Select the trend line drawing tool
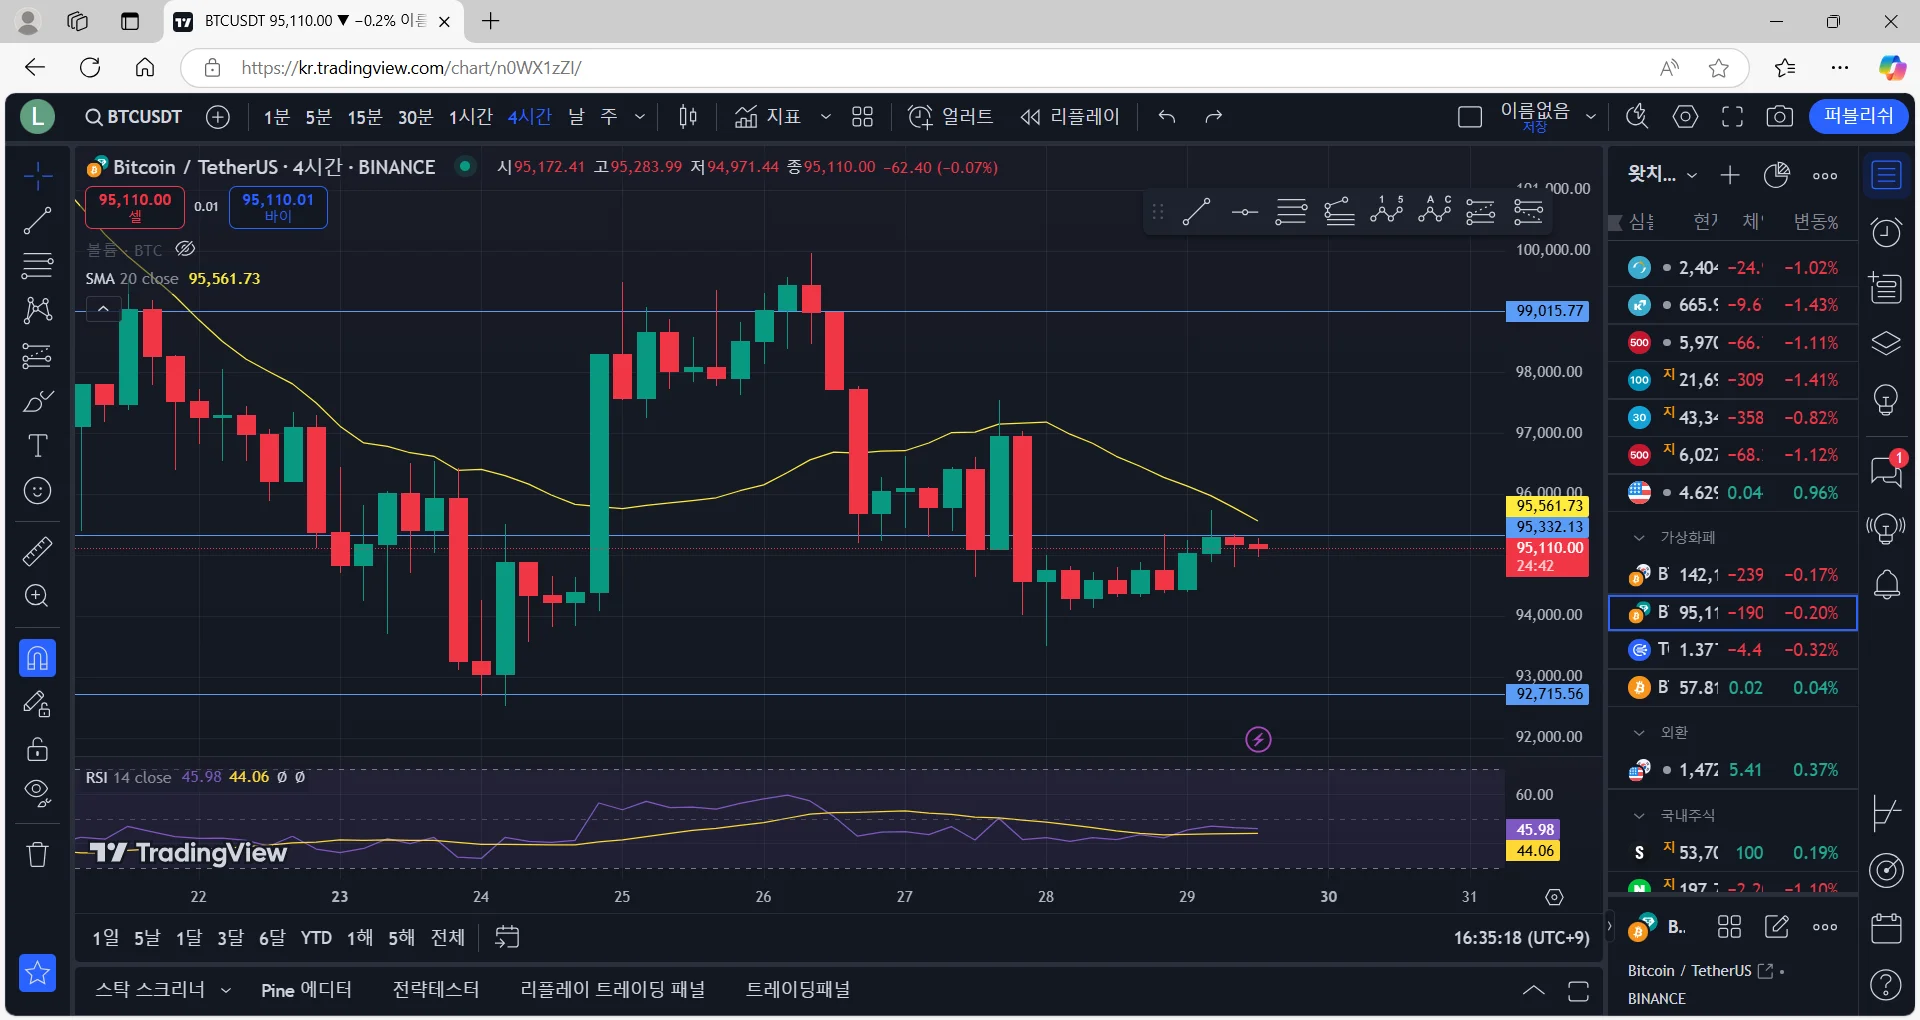 (x=37, y=221)
